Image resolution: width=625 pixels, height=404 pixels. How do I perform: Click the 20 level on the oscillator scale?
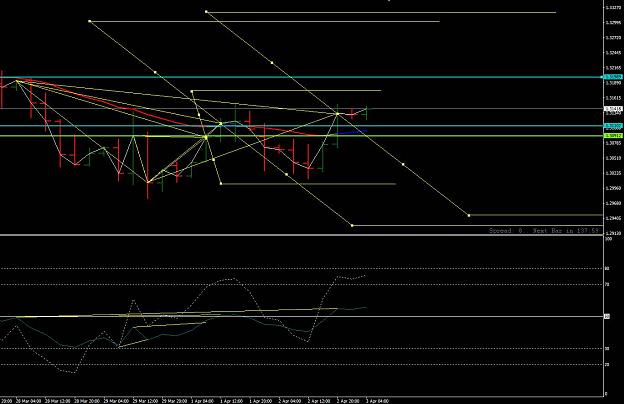pos(607,365)
